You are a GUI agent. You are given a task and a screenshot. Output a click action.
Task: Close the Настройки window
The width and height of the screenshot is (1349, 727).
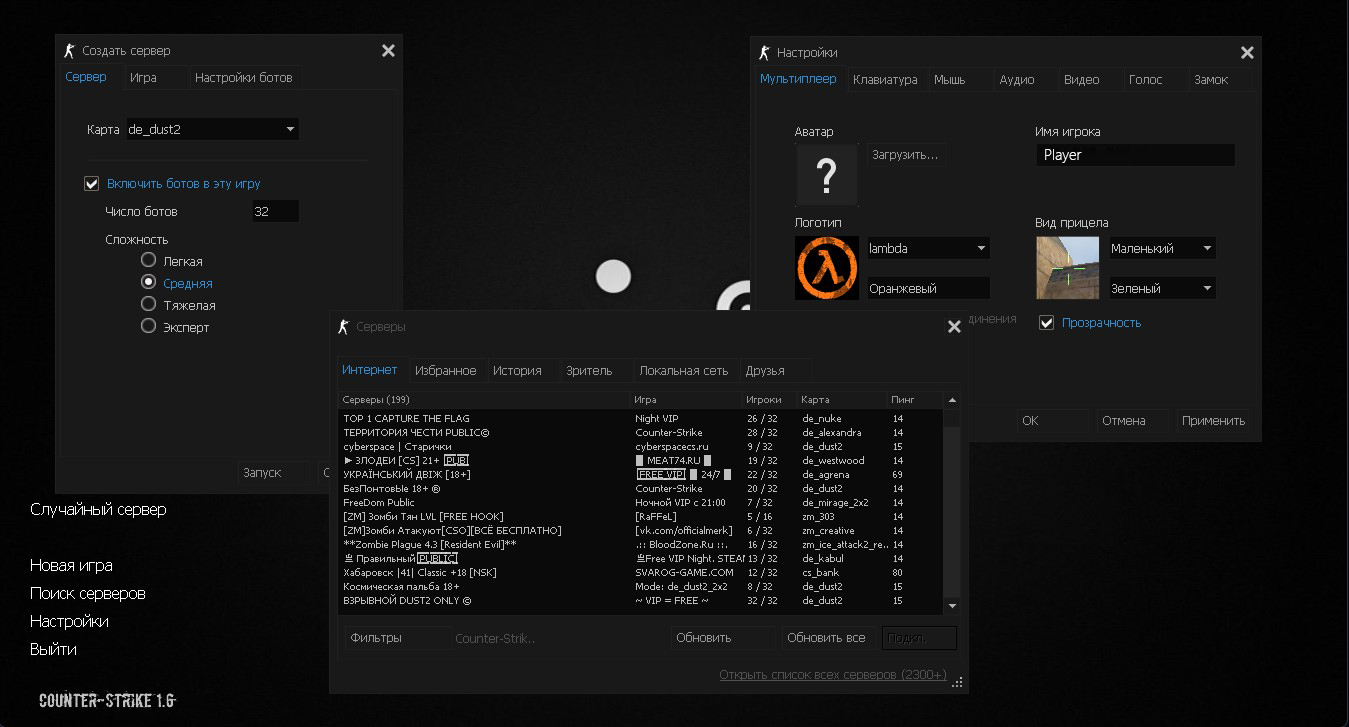pyautogui.click(x=1247, y=53)
